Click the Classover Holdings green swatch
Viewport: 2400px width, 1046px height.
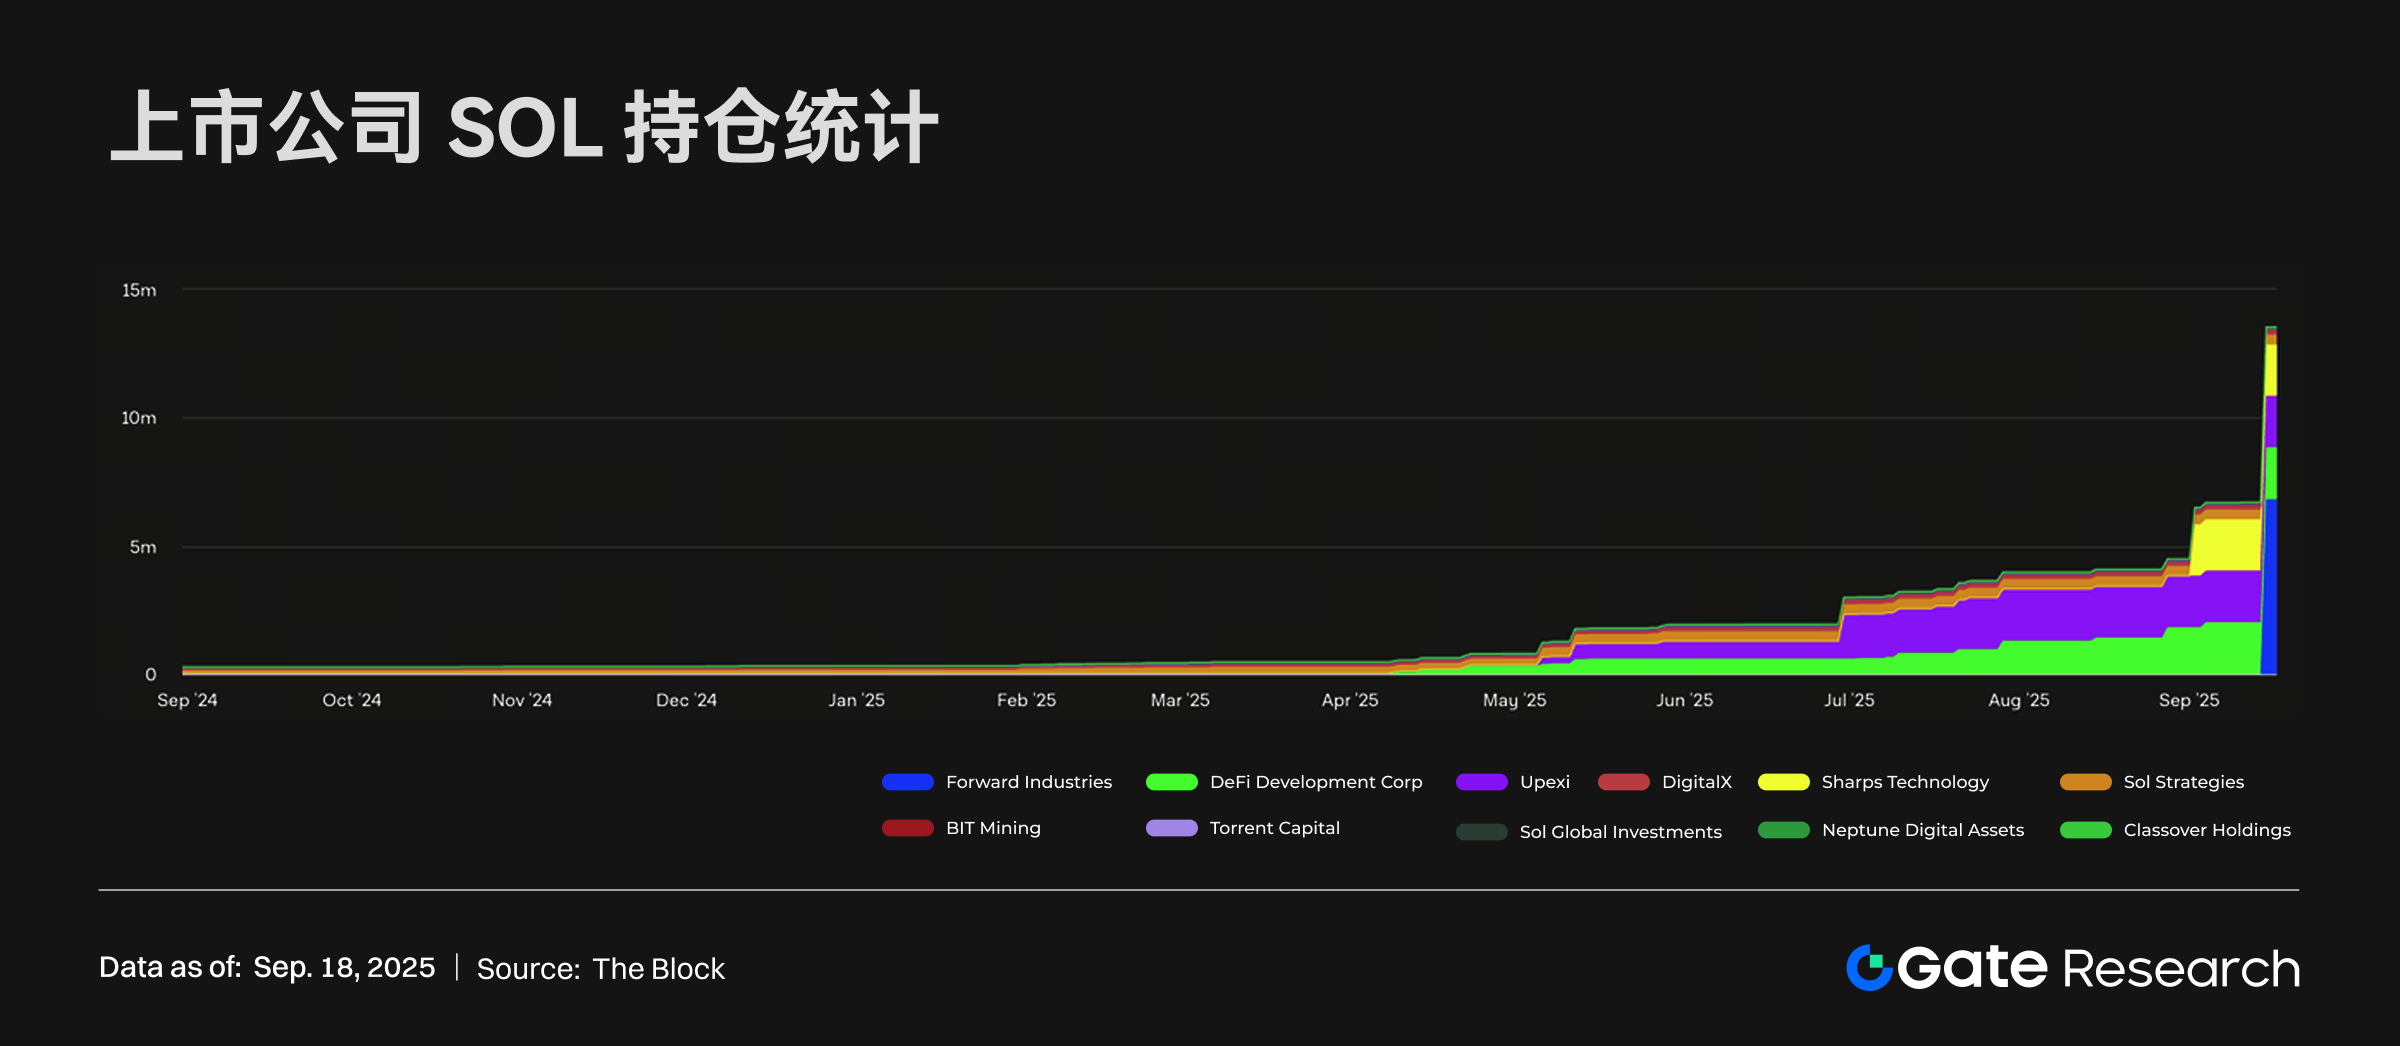(2086, 830)
